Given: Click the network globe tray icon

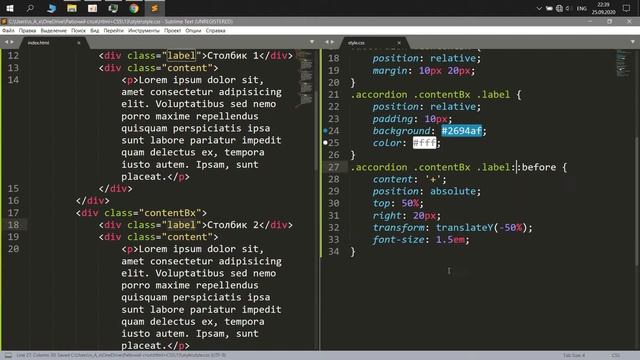Looking at the screenshot, I should (x=559, y=8).
